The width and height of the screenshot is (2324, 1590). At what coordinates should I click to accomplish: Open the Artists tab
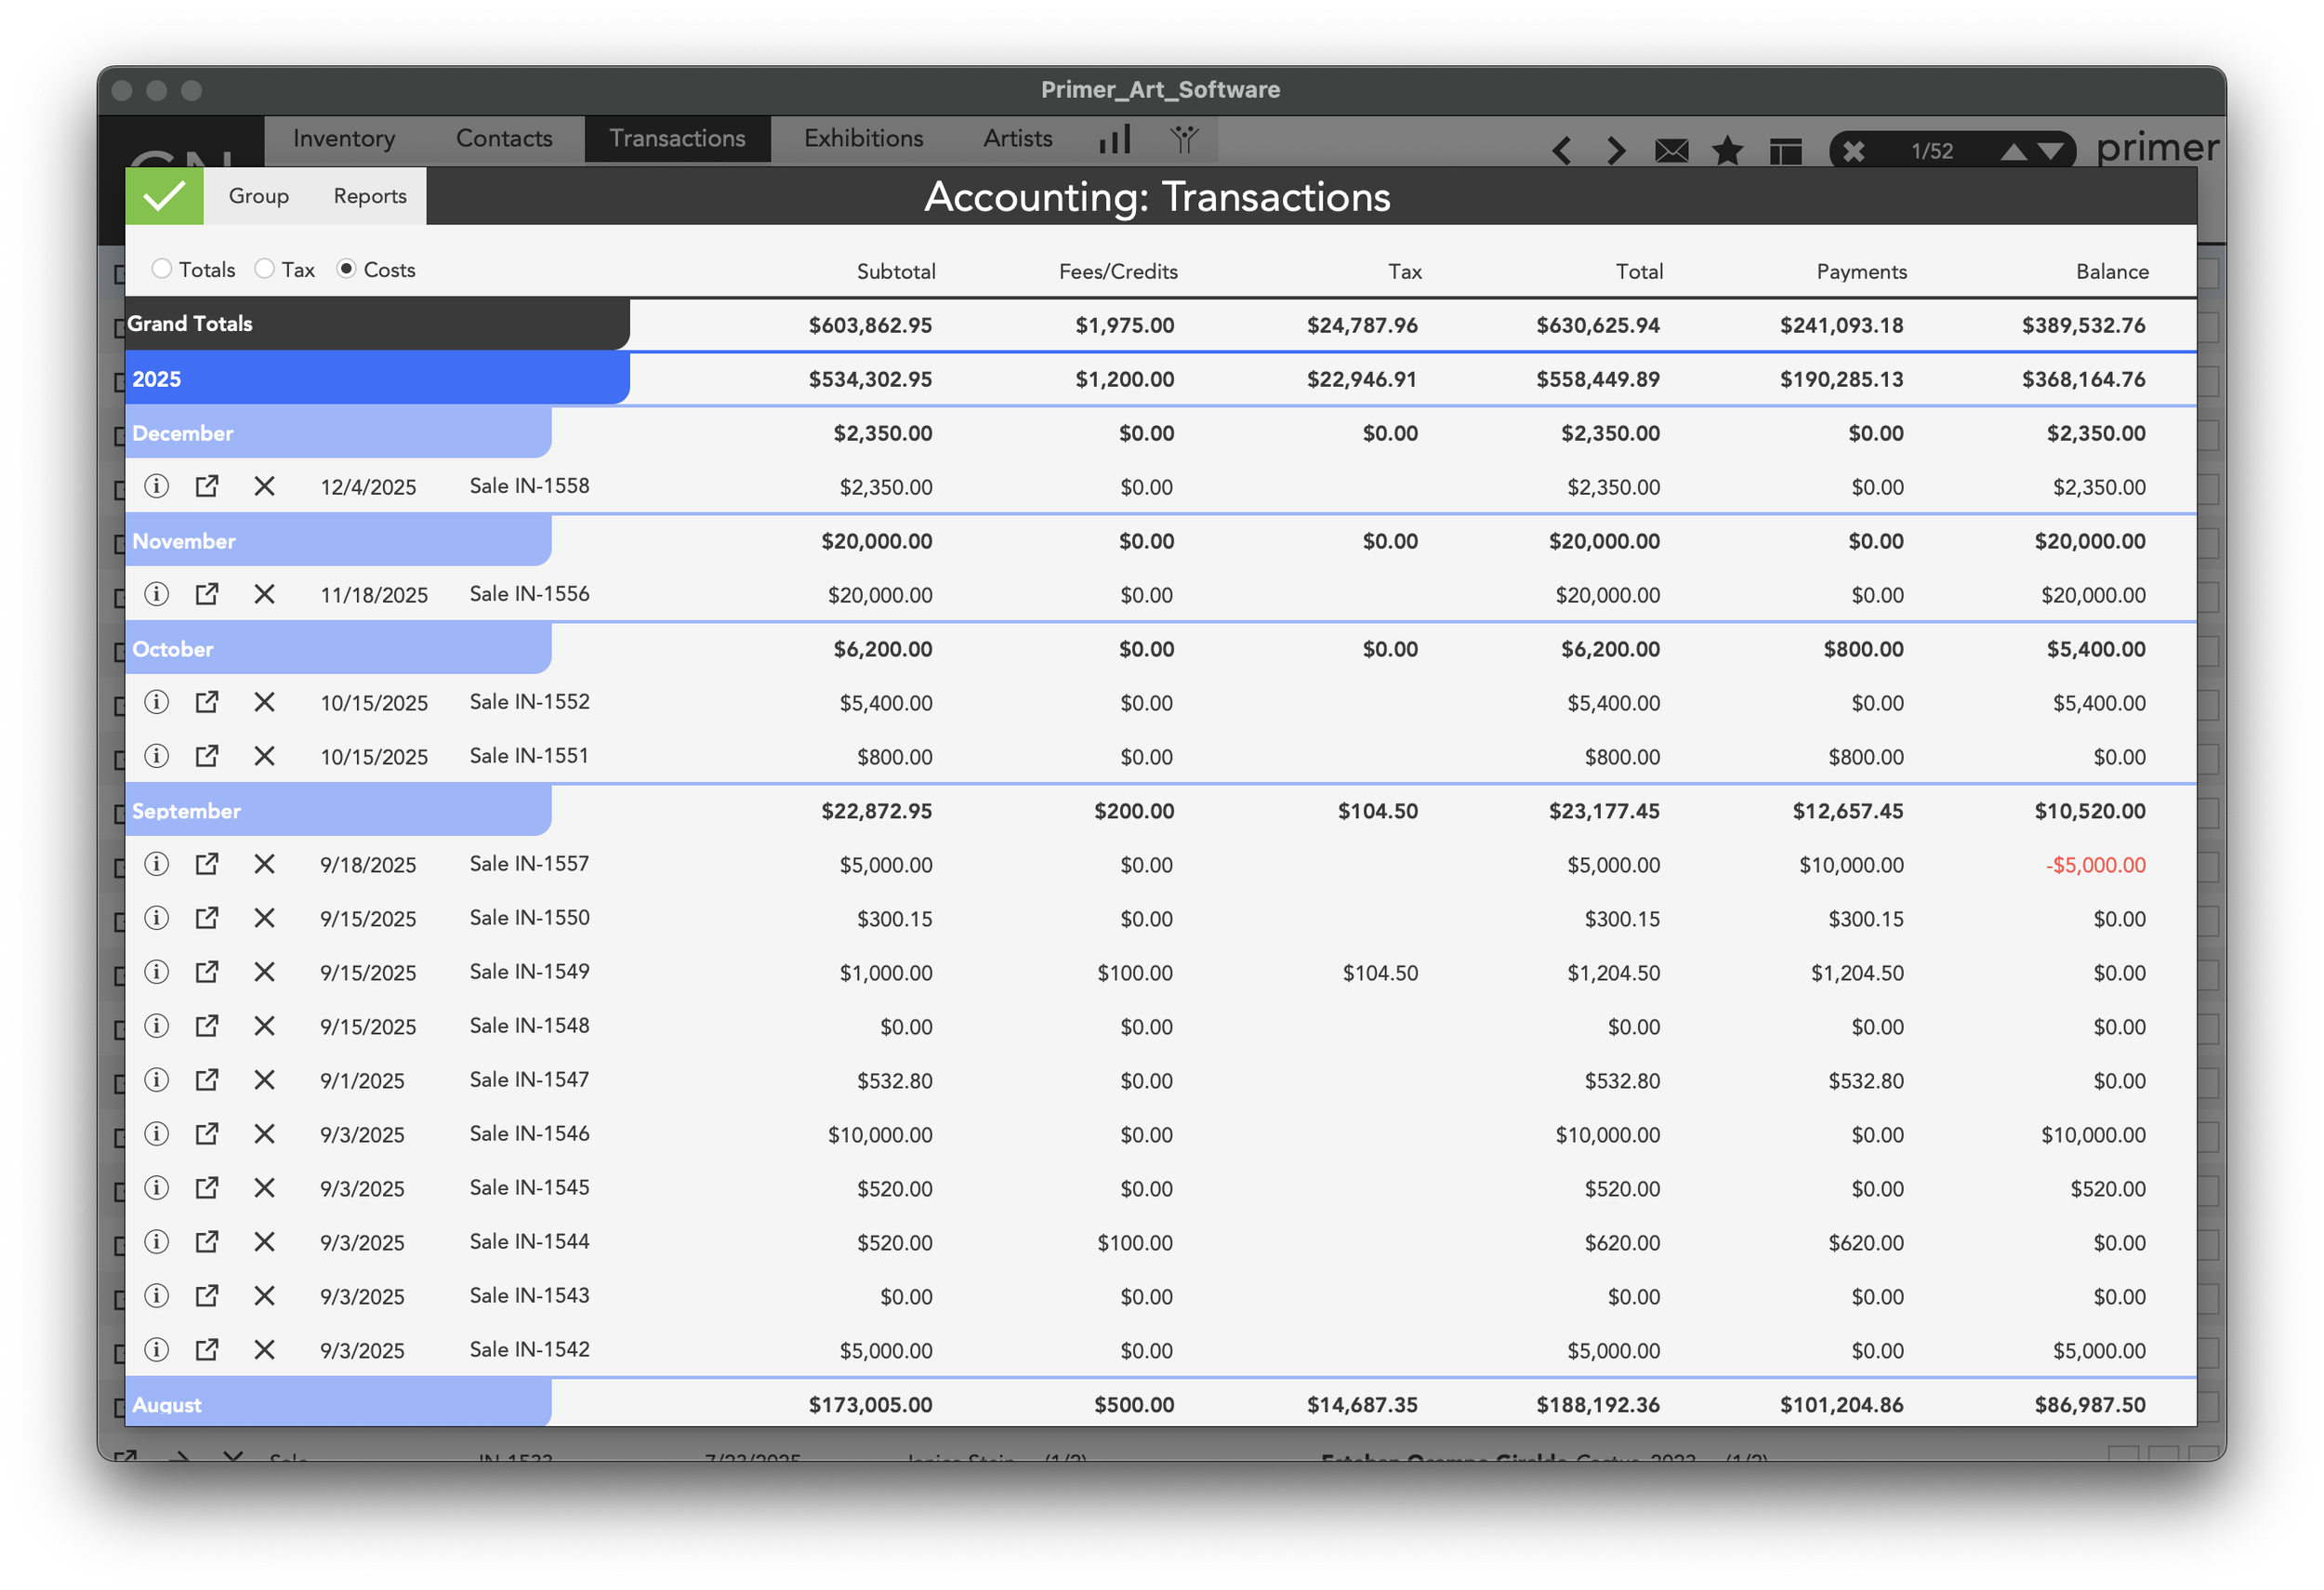click(x=1017, y=138)
